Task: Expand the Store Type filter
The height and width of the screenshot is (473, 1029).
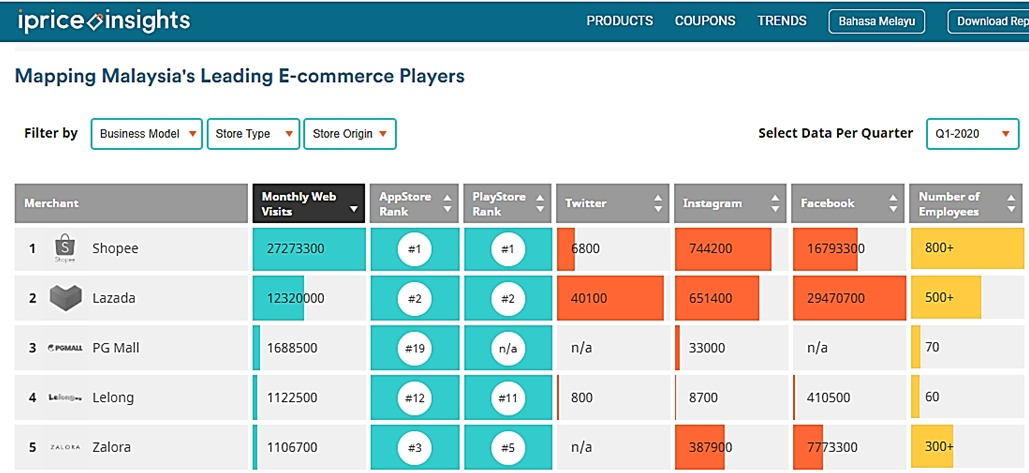Action: (x=253, y=134)
